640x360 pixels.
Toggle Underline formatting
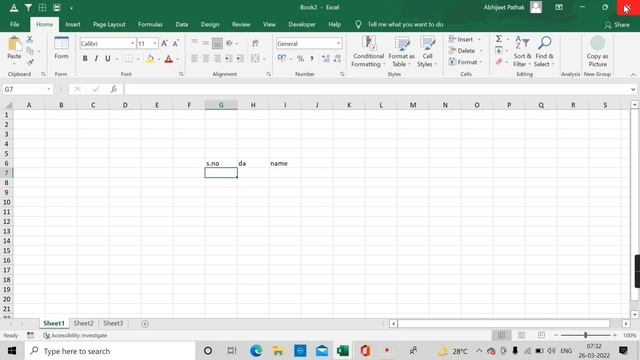pos(108,59)
